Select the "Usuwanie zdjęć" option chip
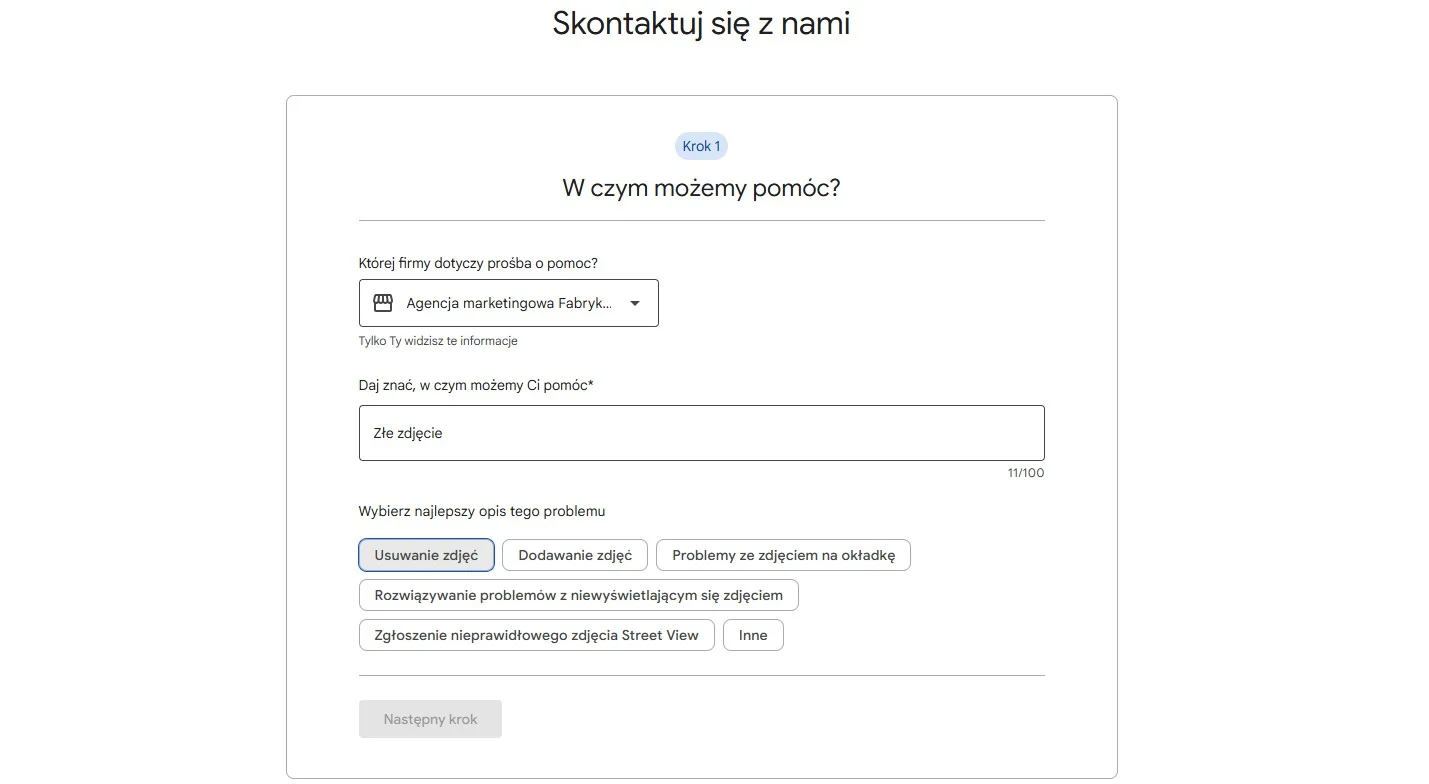 (x=426, y=555)
